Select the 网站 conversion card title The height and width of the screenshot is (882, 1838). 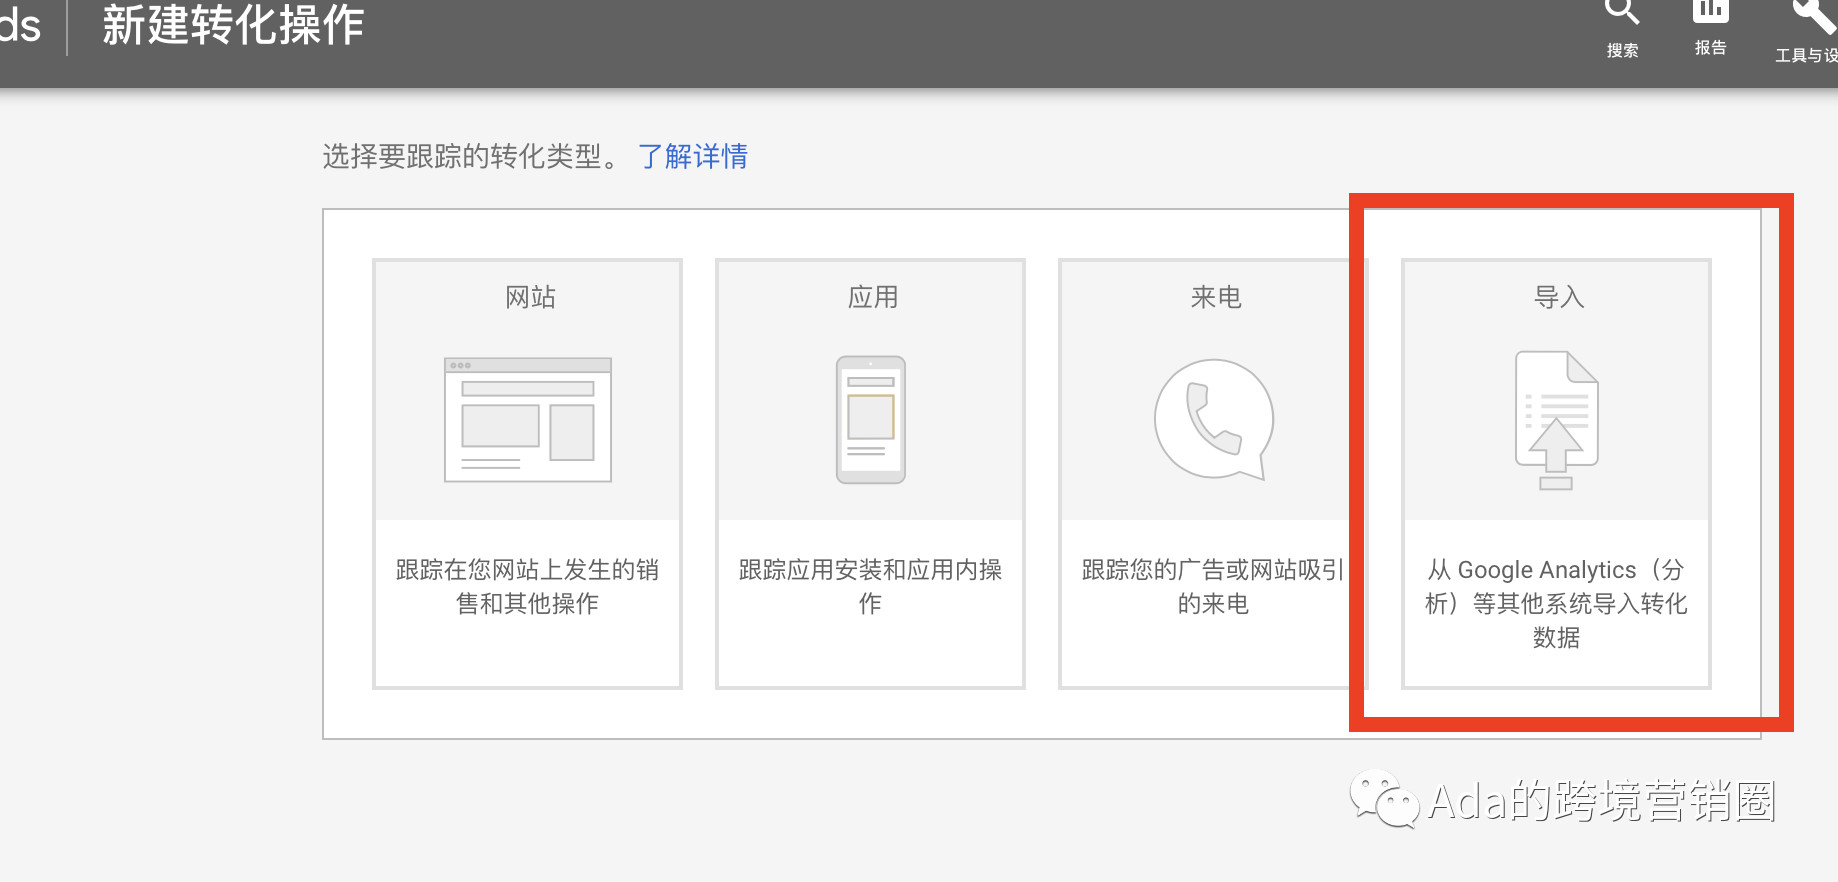pos(530,297)
